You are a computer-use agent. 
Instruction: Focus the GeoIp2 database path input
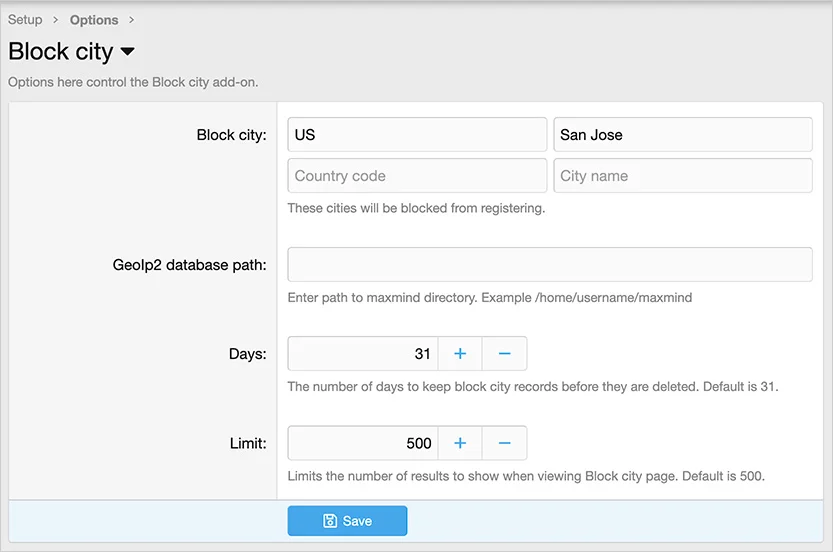(549, 265)
